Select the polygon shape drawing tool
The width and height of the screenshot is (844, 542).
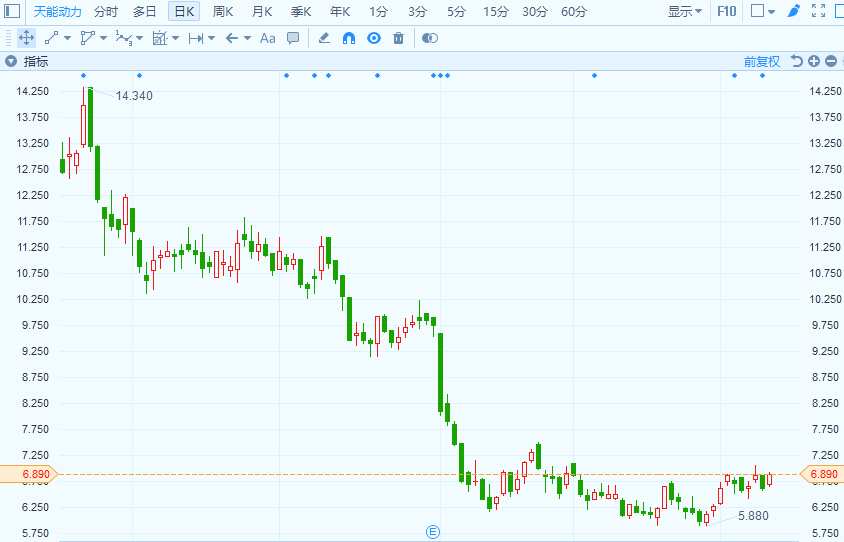87,38
